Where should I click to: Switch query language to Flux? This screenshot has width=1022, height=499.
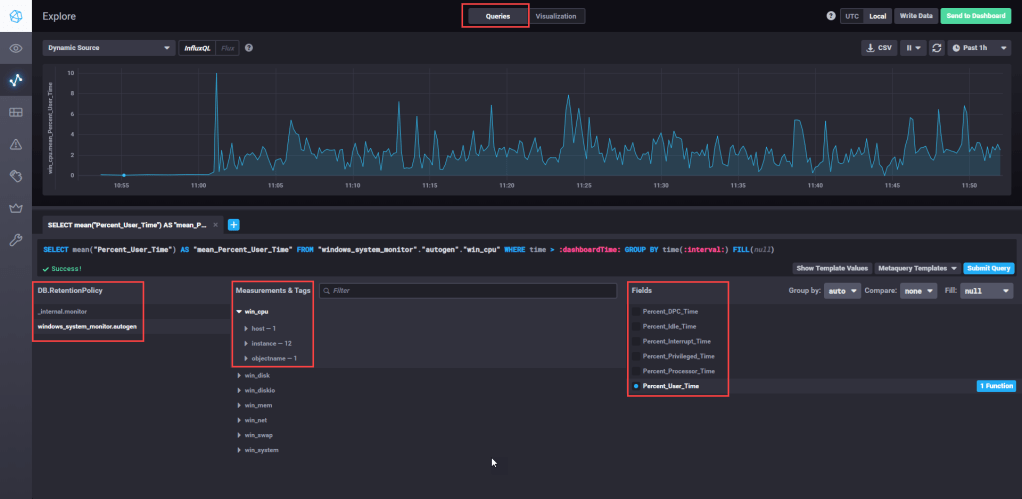click(x=227, y=48)
